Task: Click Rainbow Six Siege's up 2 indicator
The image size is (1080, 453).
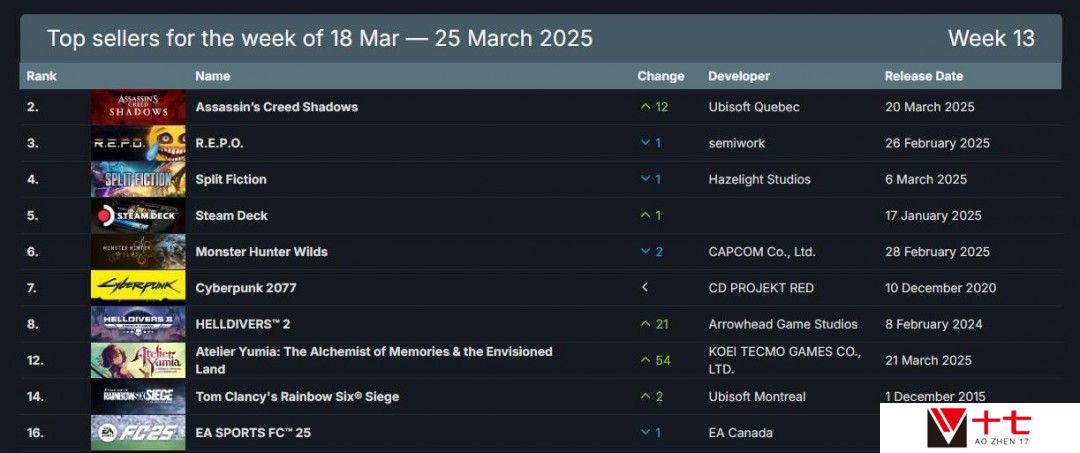Action: click(x=652, y=397)
